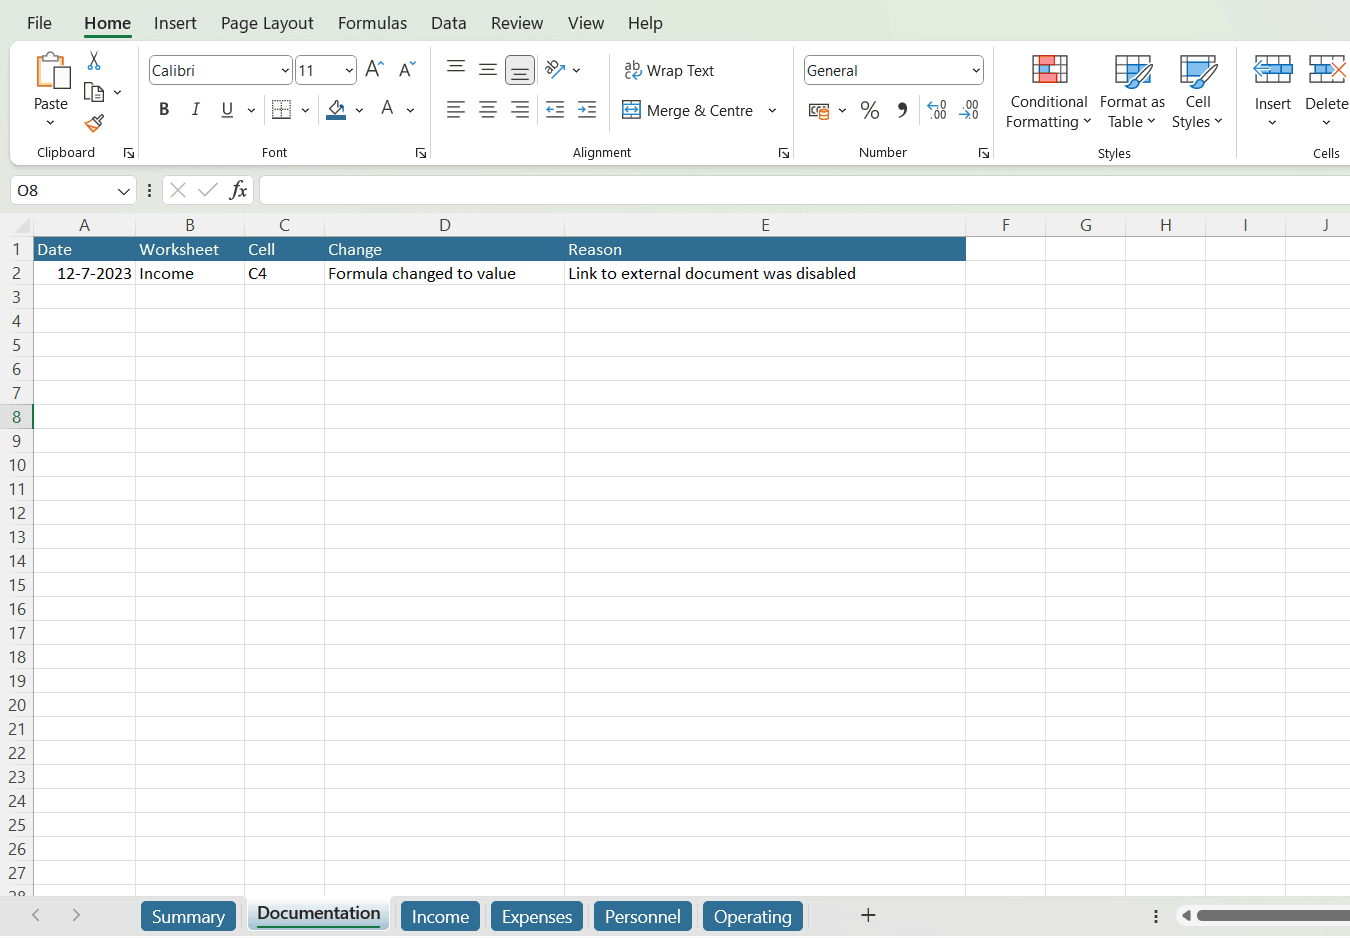Increase decimal places

[936, 110]
